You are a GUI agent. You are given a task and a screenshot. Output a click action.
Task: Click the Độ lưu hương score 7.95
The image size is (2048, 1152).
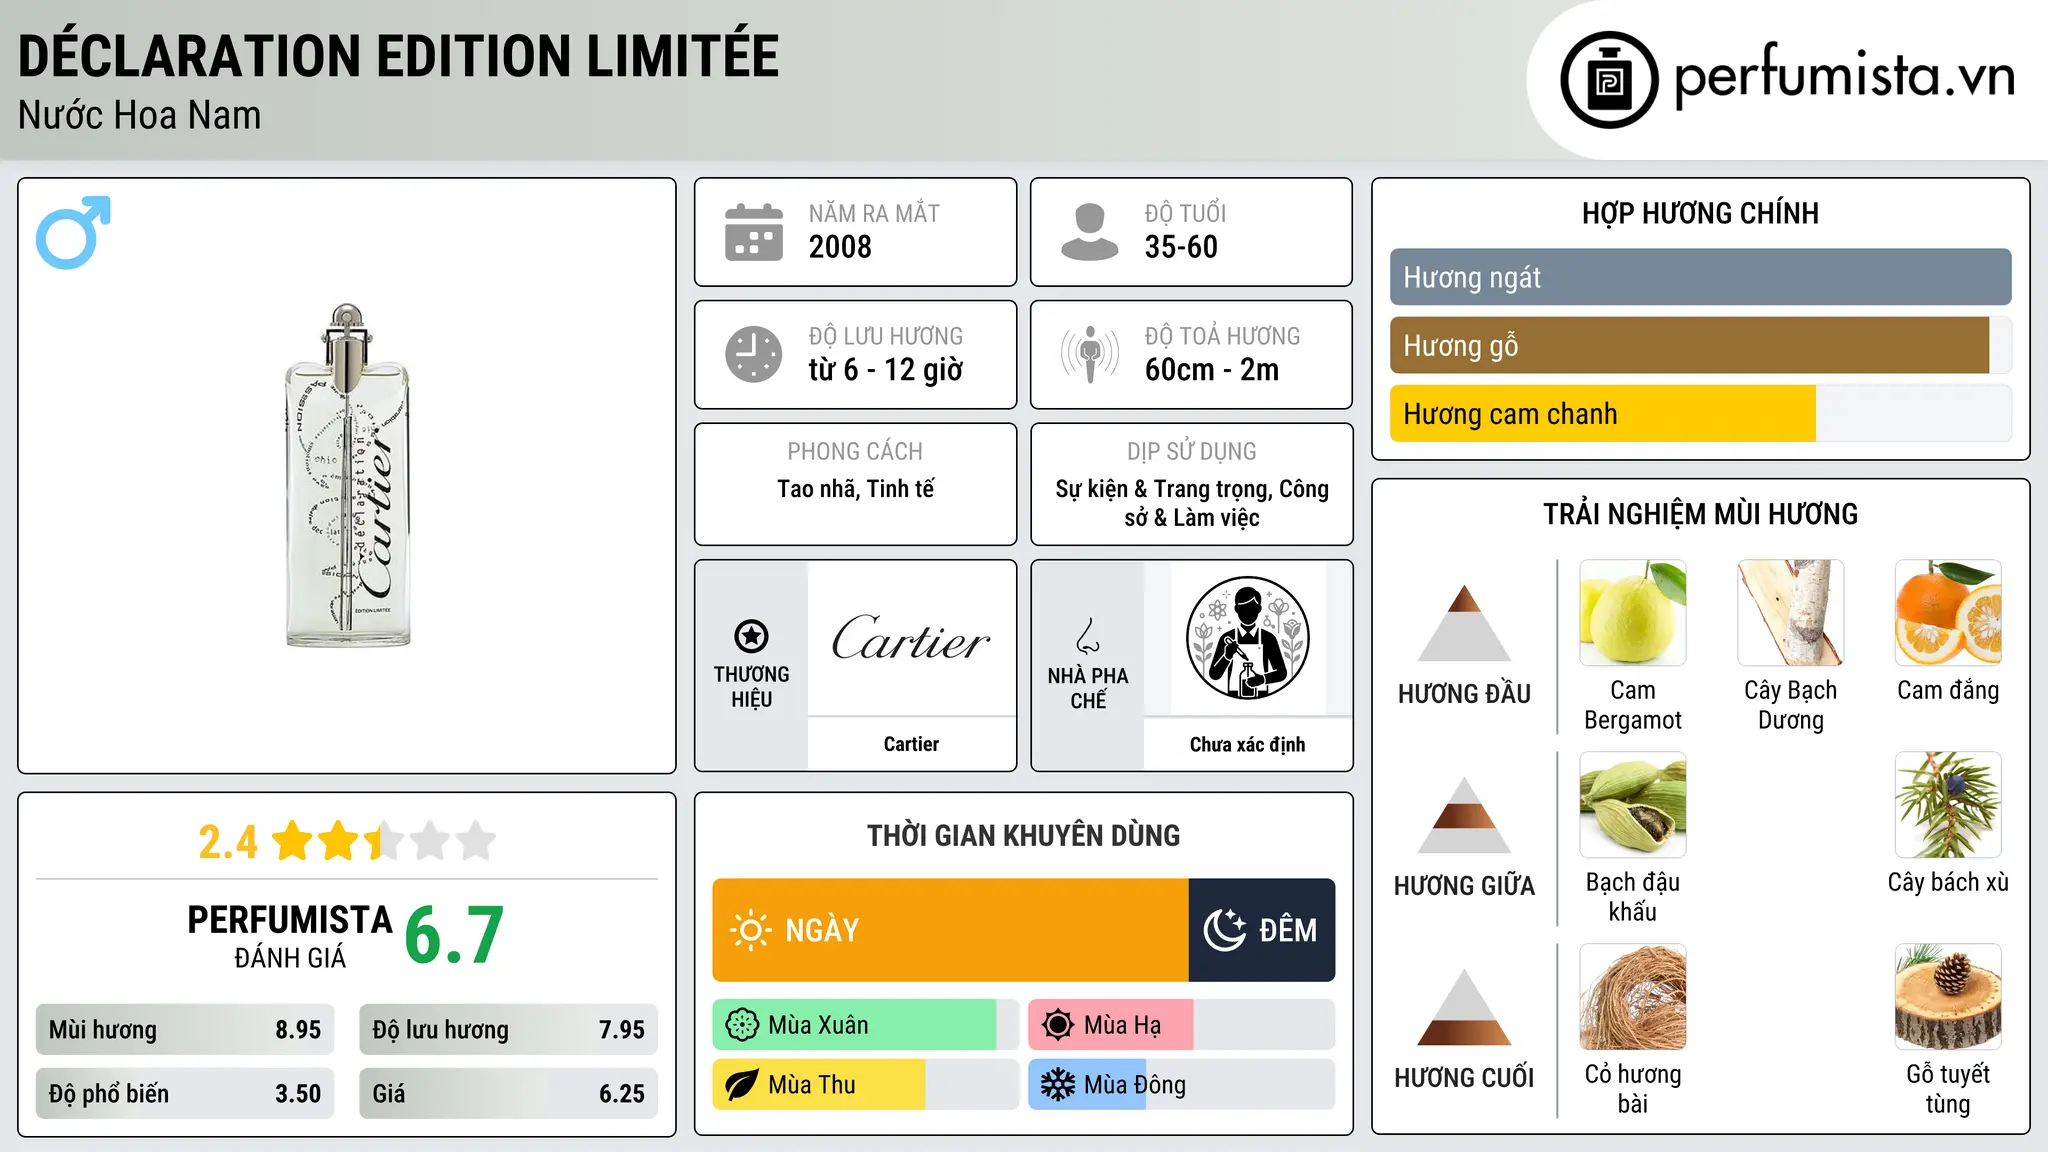coord(622,1030)
